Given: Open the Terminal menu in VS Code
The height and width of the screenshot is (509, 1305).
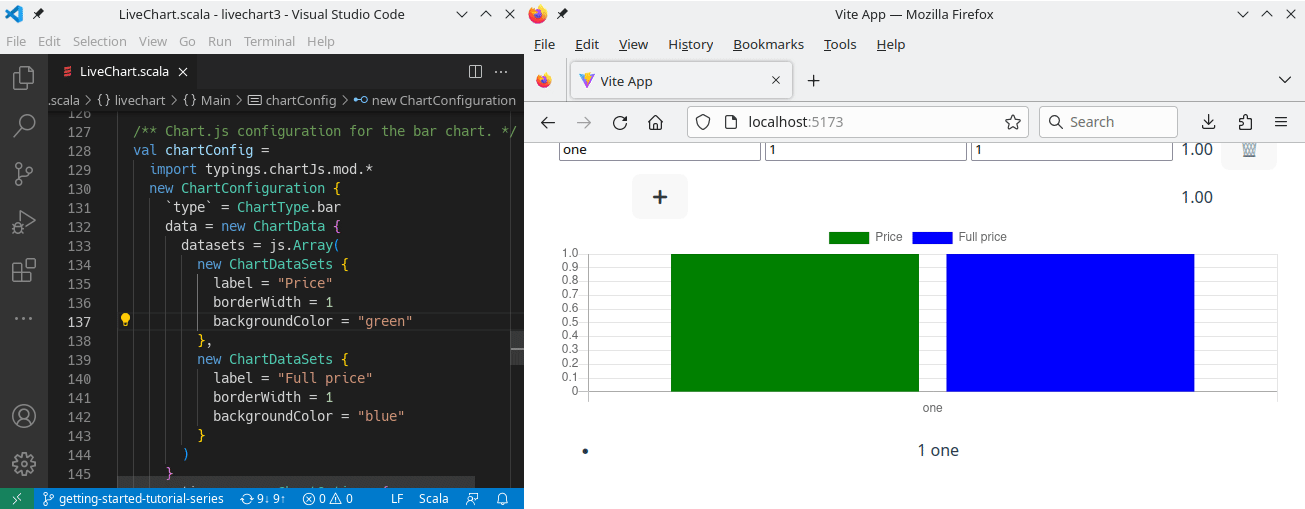Looking at the screenshot, I should coord(269,42).
